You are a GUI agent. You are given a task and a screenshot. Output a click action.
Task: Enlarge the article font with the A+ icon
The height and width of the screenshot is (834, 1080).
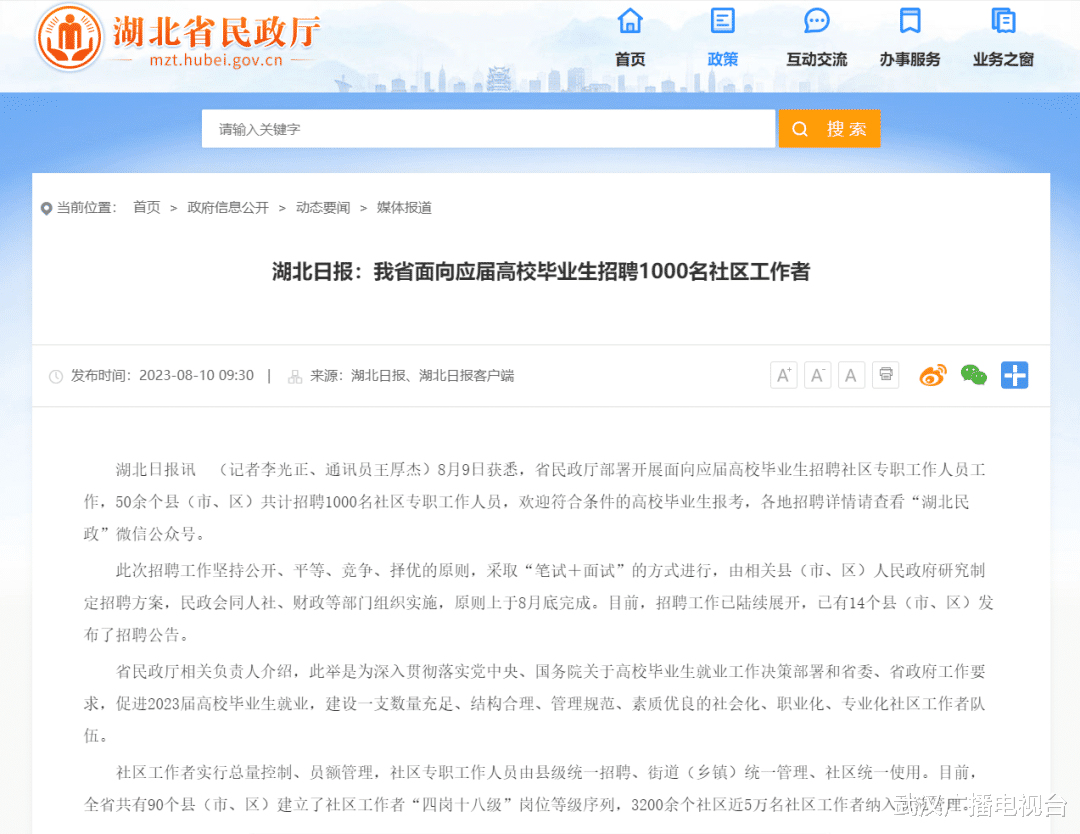click(783, 374)
